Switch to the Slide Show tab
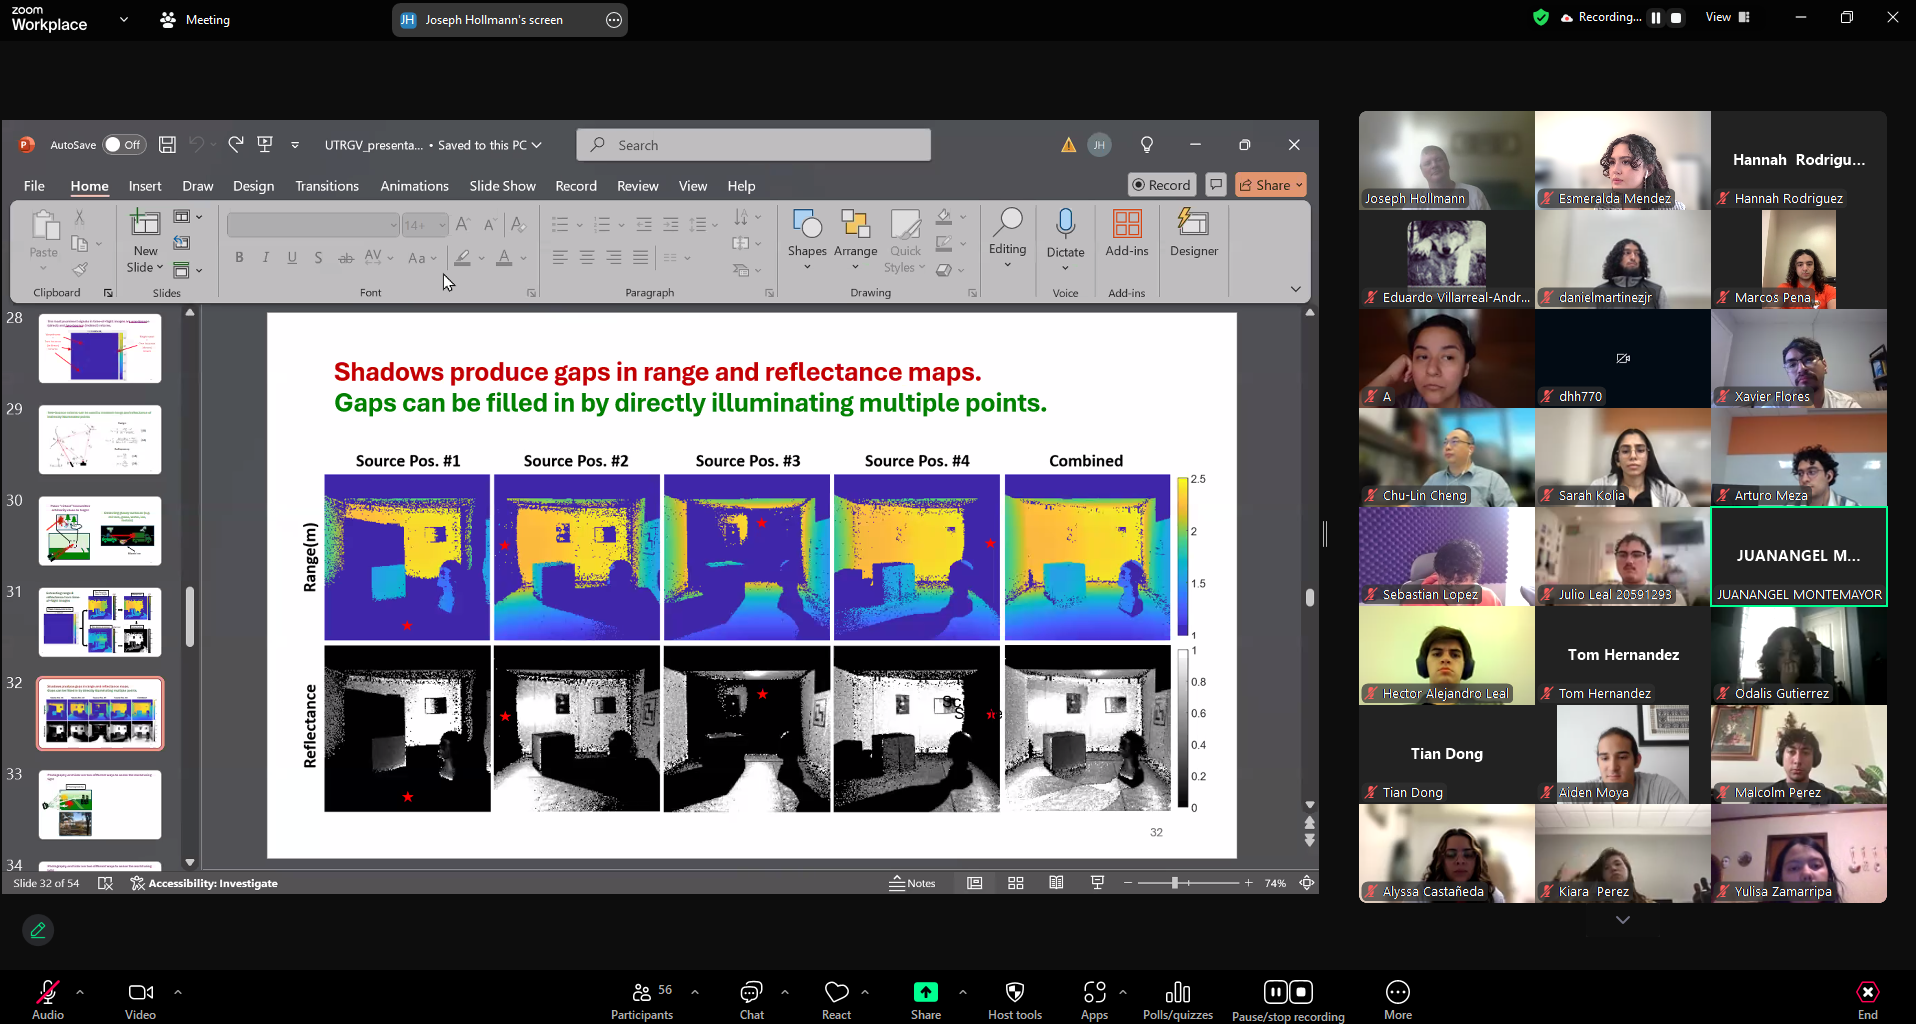The image size is (1916, 1024). [x=502, y=186]
